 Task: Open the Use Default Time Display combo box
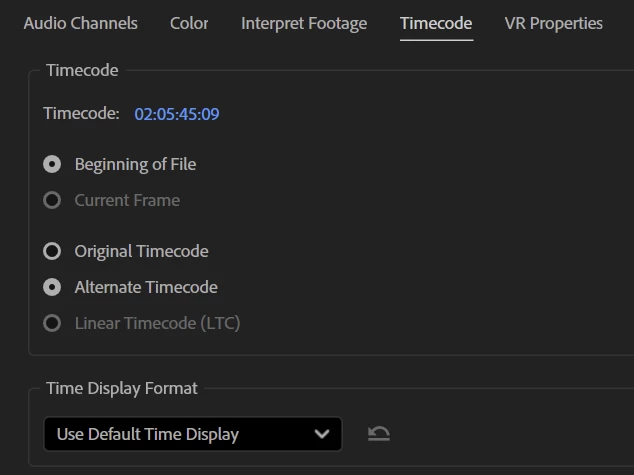[192, 434]
